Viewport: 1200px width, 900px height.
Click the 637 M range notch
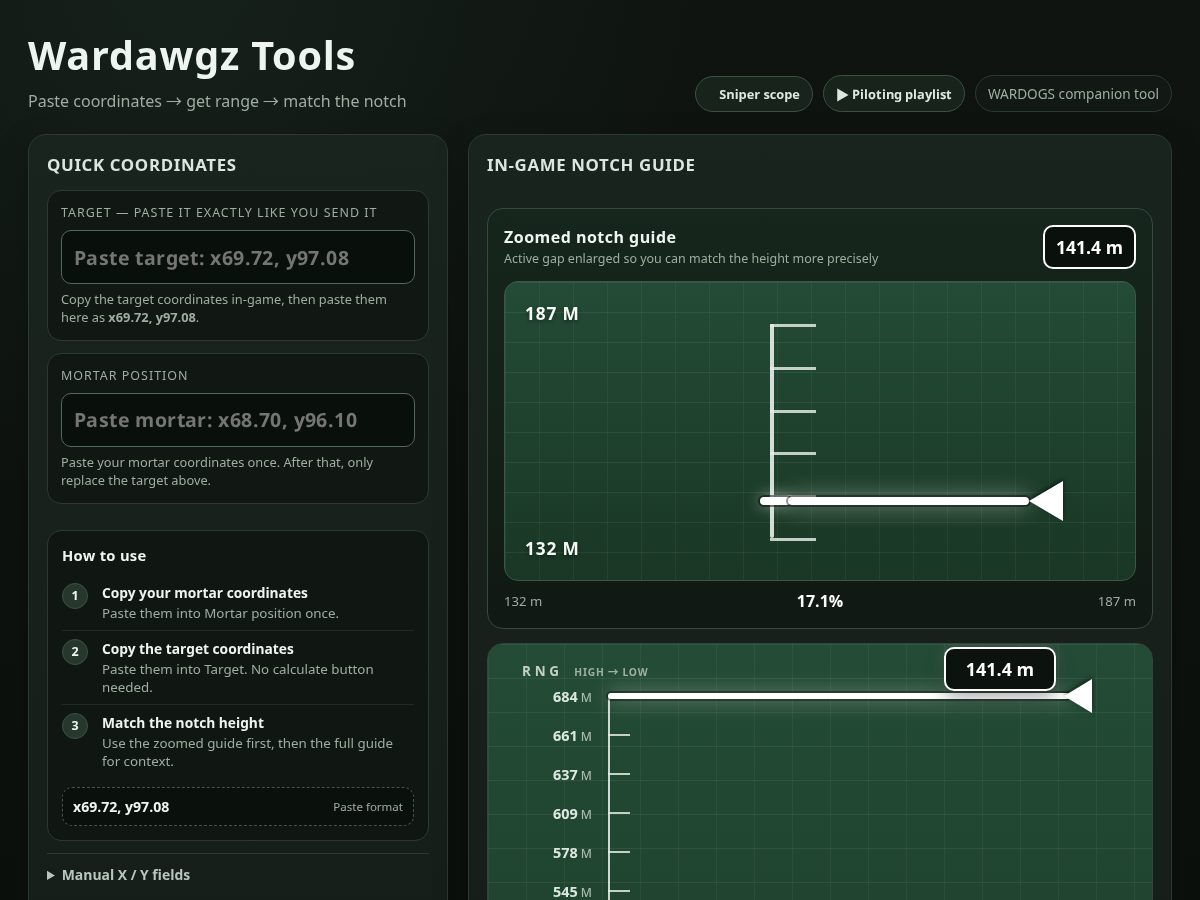572,775
